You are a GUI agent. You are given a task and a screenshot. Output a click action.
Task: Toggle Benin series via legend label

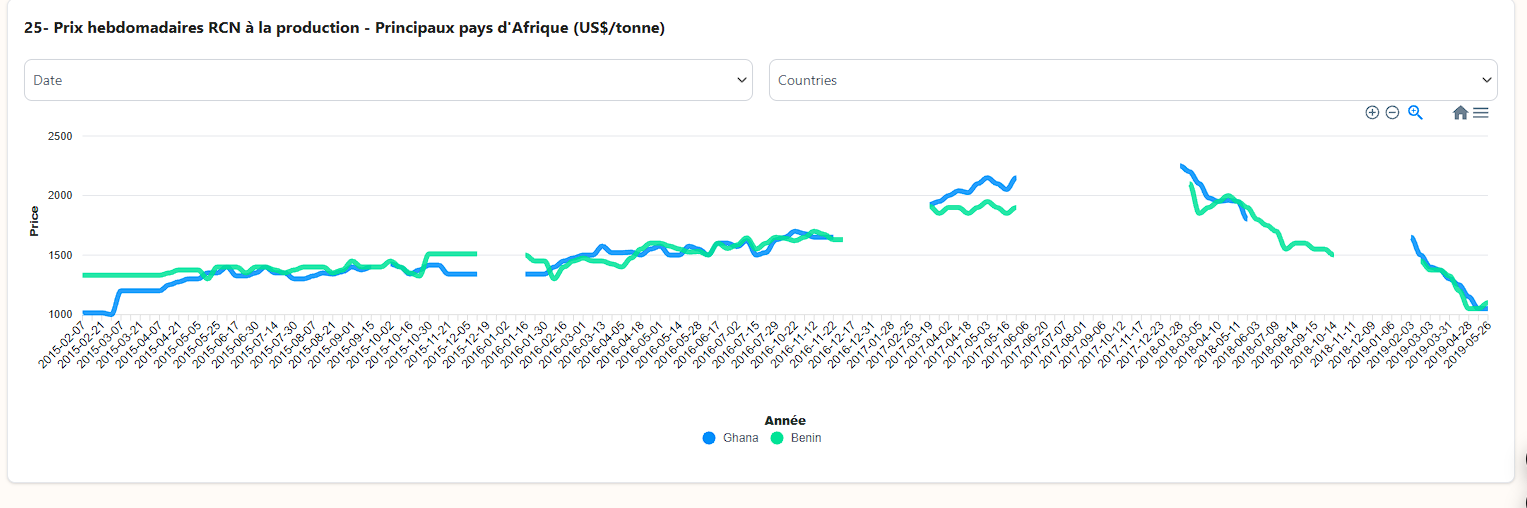pos(806,438)
